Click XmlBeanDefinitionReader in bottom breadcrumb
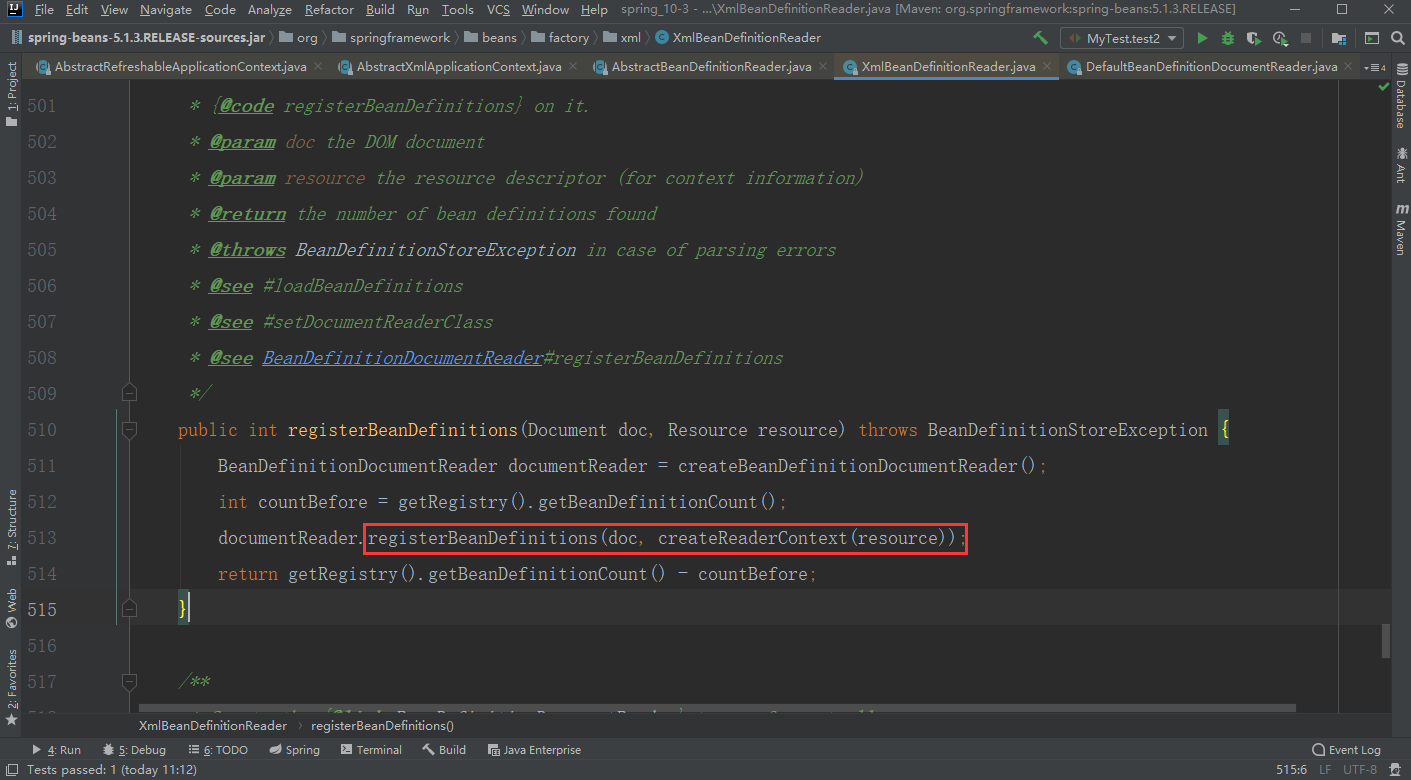Screen dimensions: 1411x780 coord(213,726)
